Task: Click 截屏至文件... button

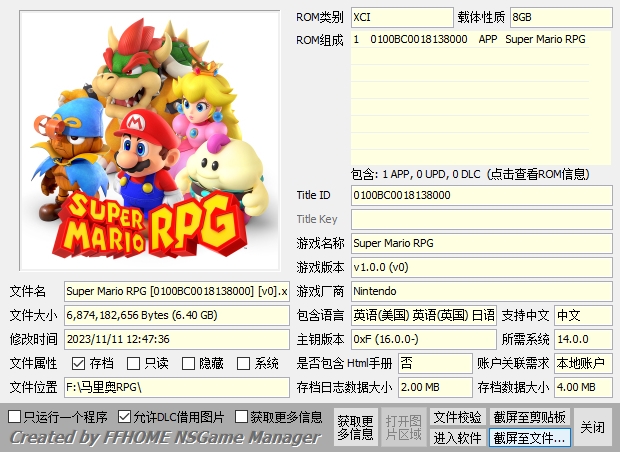Action: coord(529,438)
